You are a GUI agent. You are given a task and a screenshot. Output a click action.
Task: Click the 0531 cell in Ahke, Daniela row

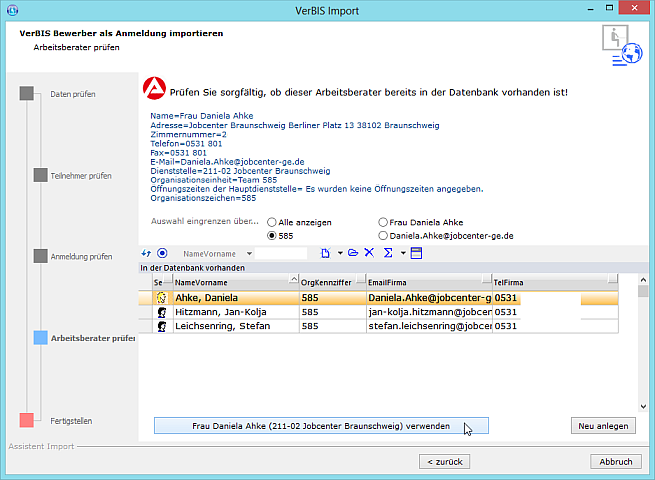[555, 298]
